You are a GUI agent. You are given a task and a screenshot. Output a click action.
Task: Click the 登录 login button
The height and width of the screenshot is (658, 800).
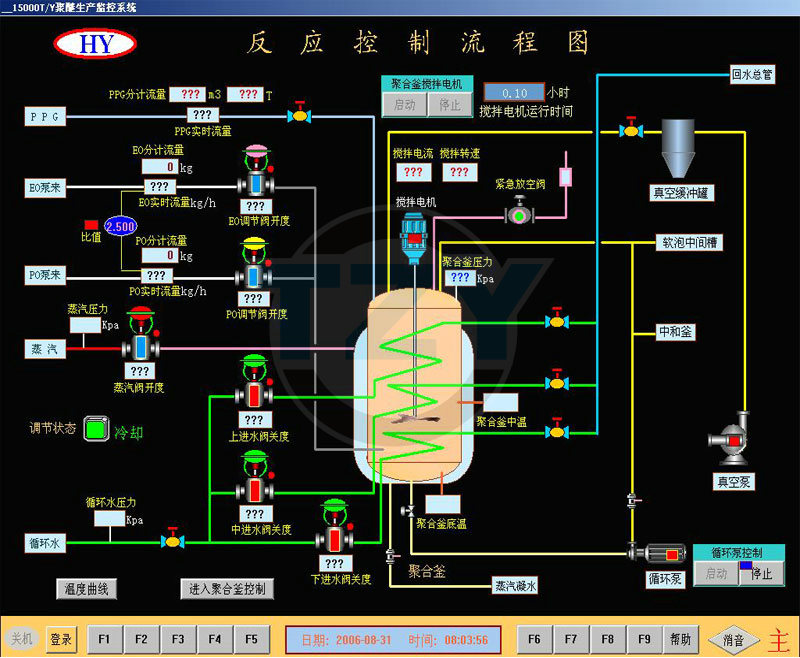tap(61, 639)
